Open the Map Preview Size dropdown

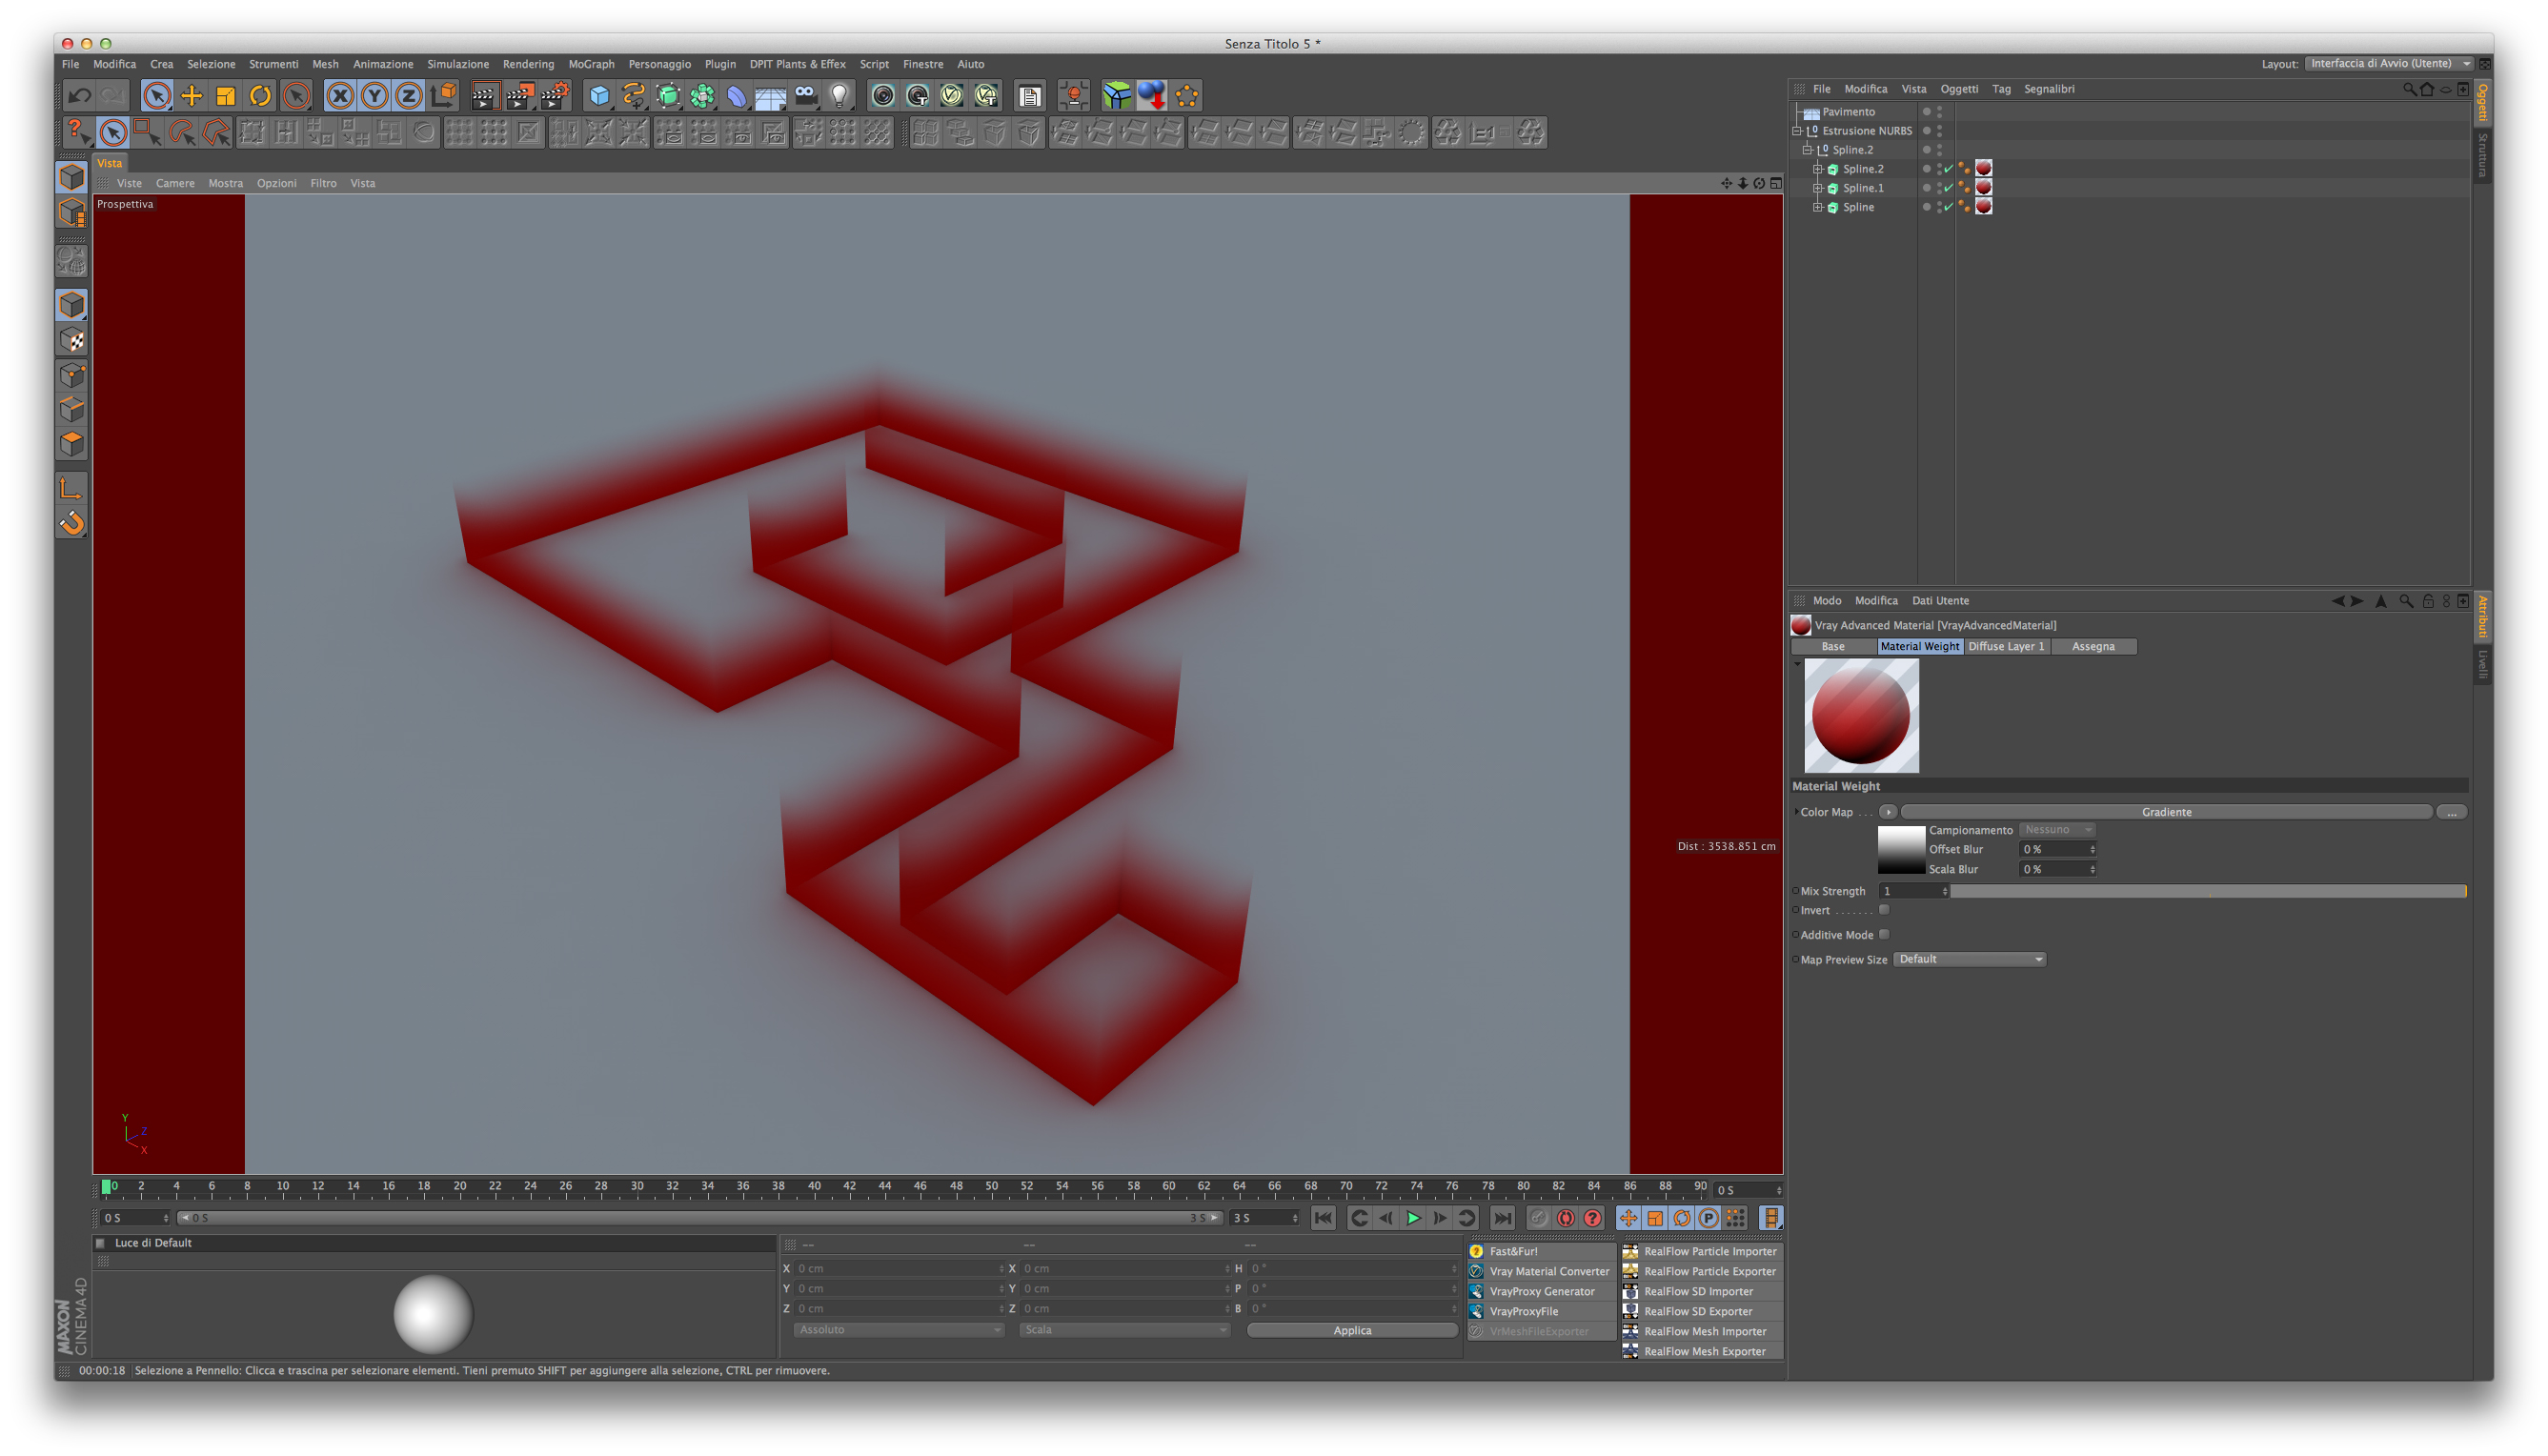tap(1969, 959)
